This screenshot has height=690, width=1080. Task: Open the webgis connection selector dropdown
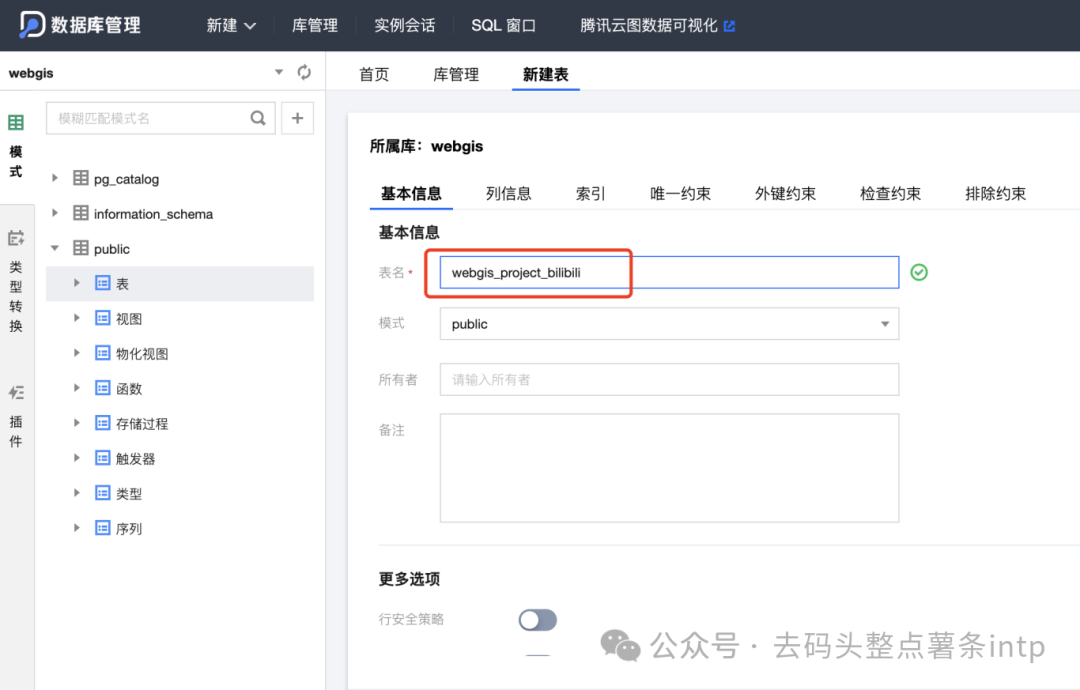point(279,72)
